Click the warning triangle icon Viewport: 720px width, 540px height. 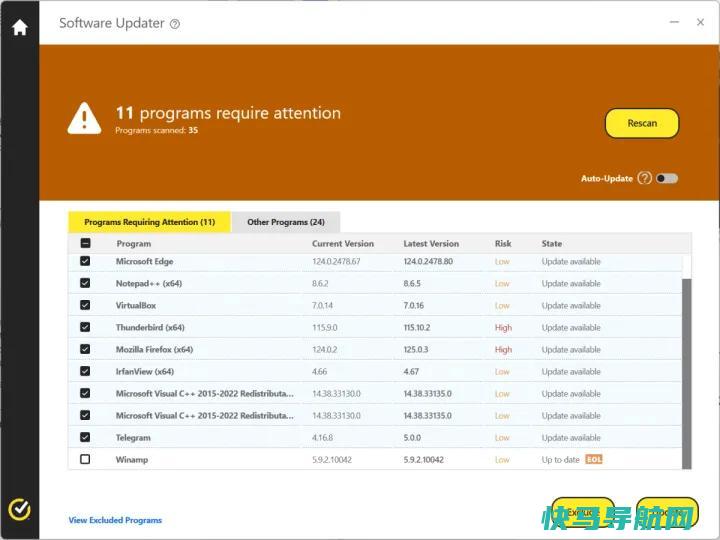[x=84, y=118]
